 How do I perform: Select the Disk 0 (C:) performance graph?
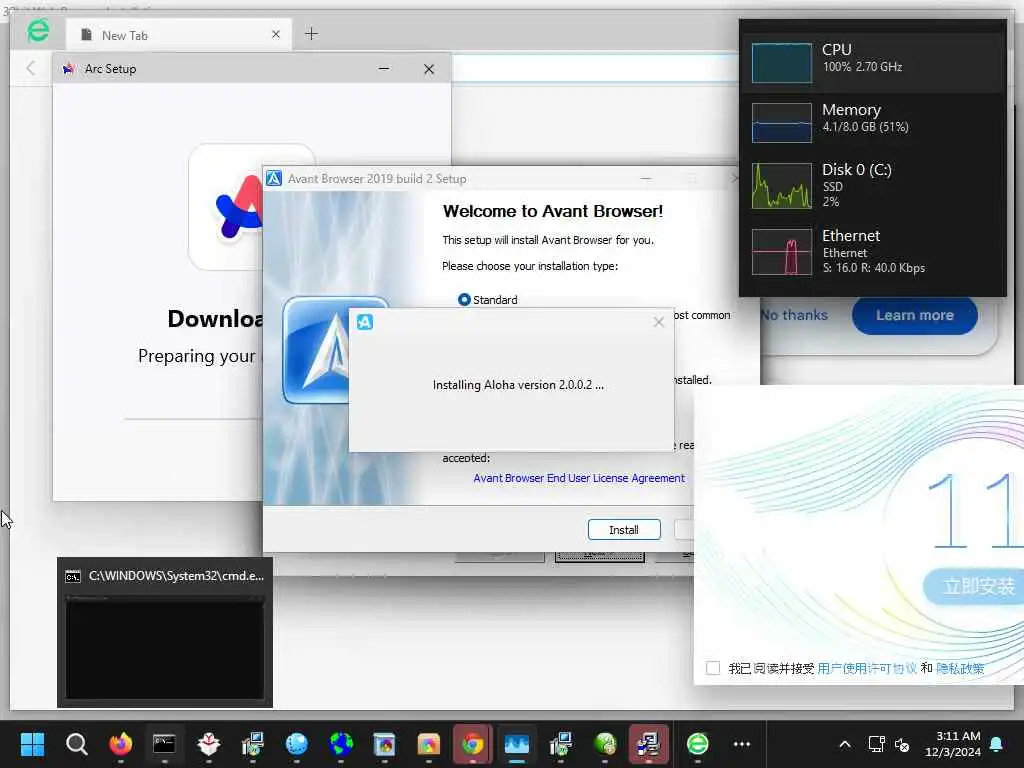pyautogui.click(x=782, y=185)
